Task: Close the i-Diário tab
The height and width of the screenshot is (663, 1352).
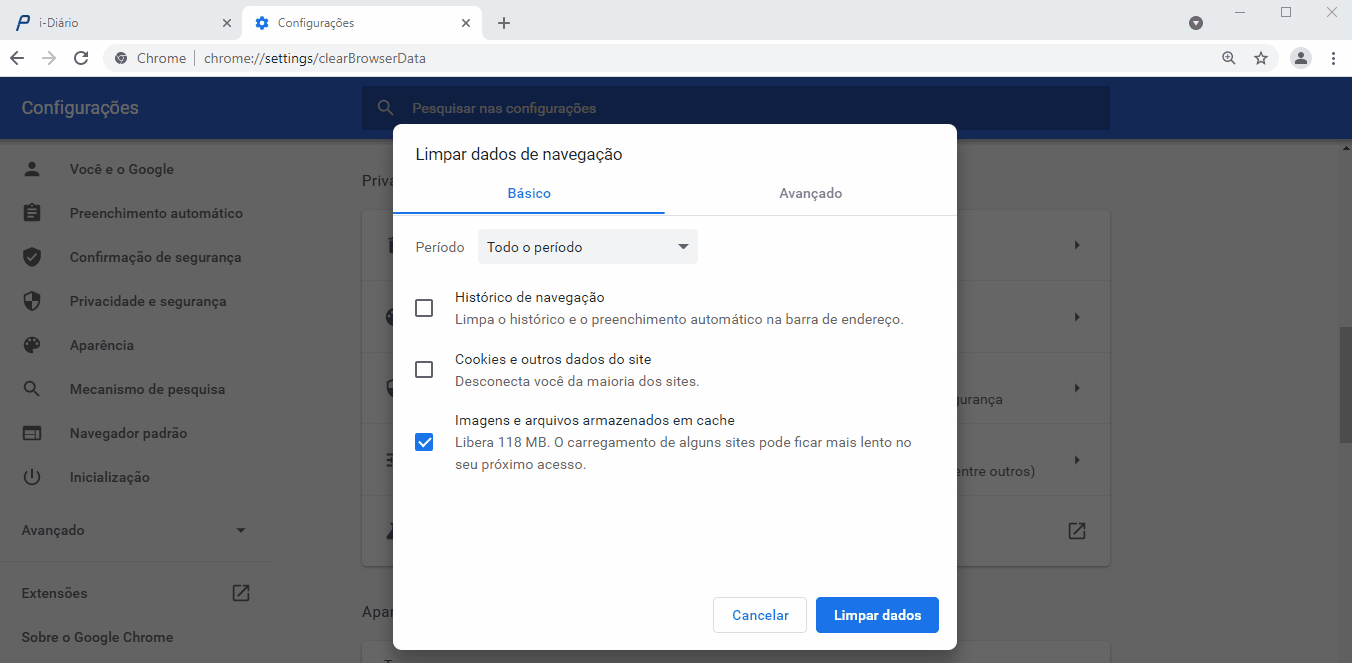Action: (226, 23)
